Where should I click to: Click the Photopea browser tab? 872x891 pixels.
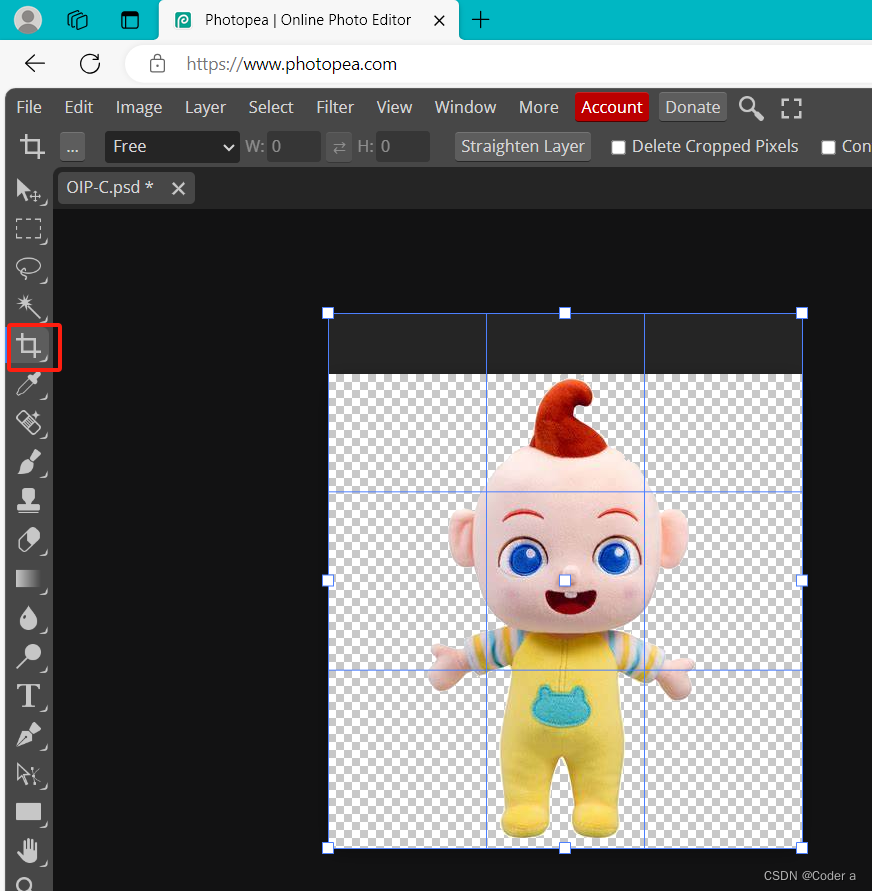[308, 20]
